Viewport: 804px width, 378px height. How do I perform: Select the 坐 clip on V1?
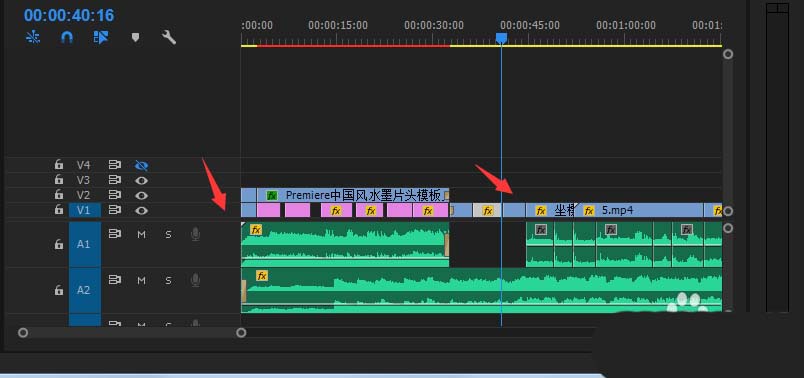point(551,210)
